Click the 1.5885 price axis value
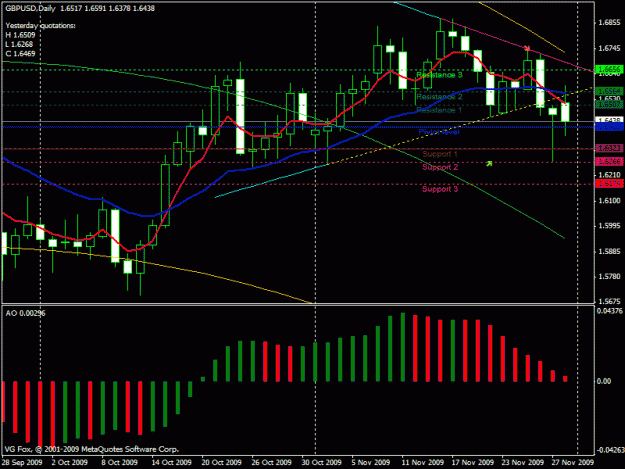 (x=610, y=251)
